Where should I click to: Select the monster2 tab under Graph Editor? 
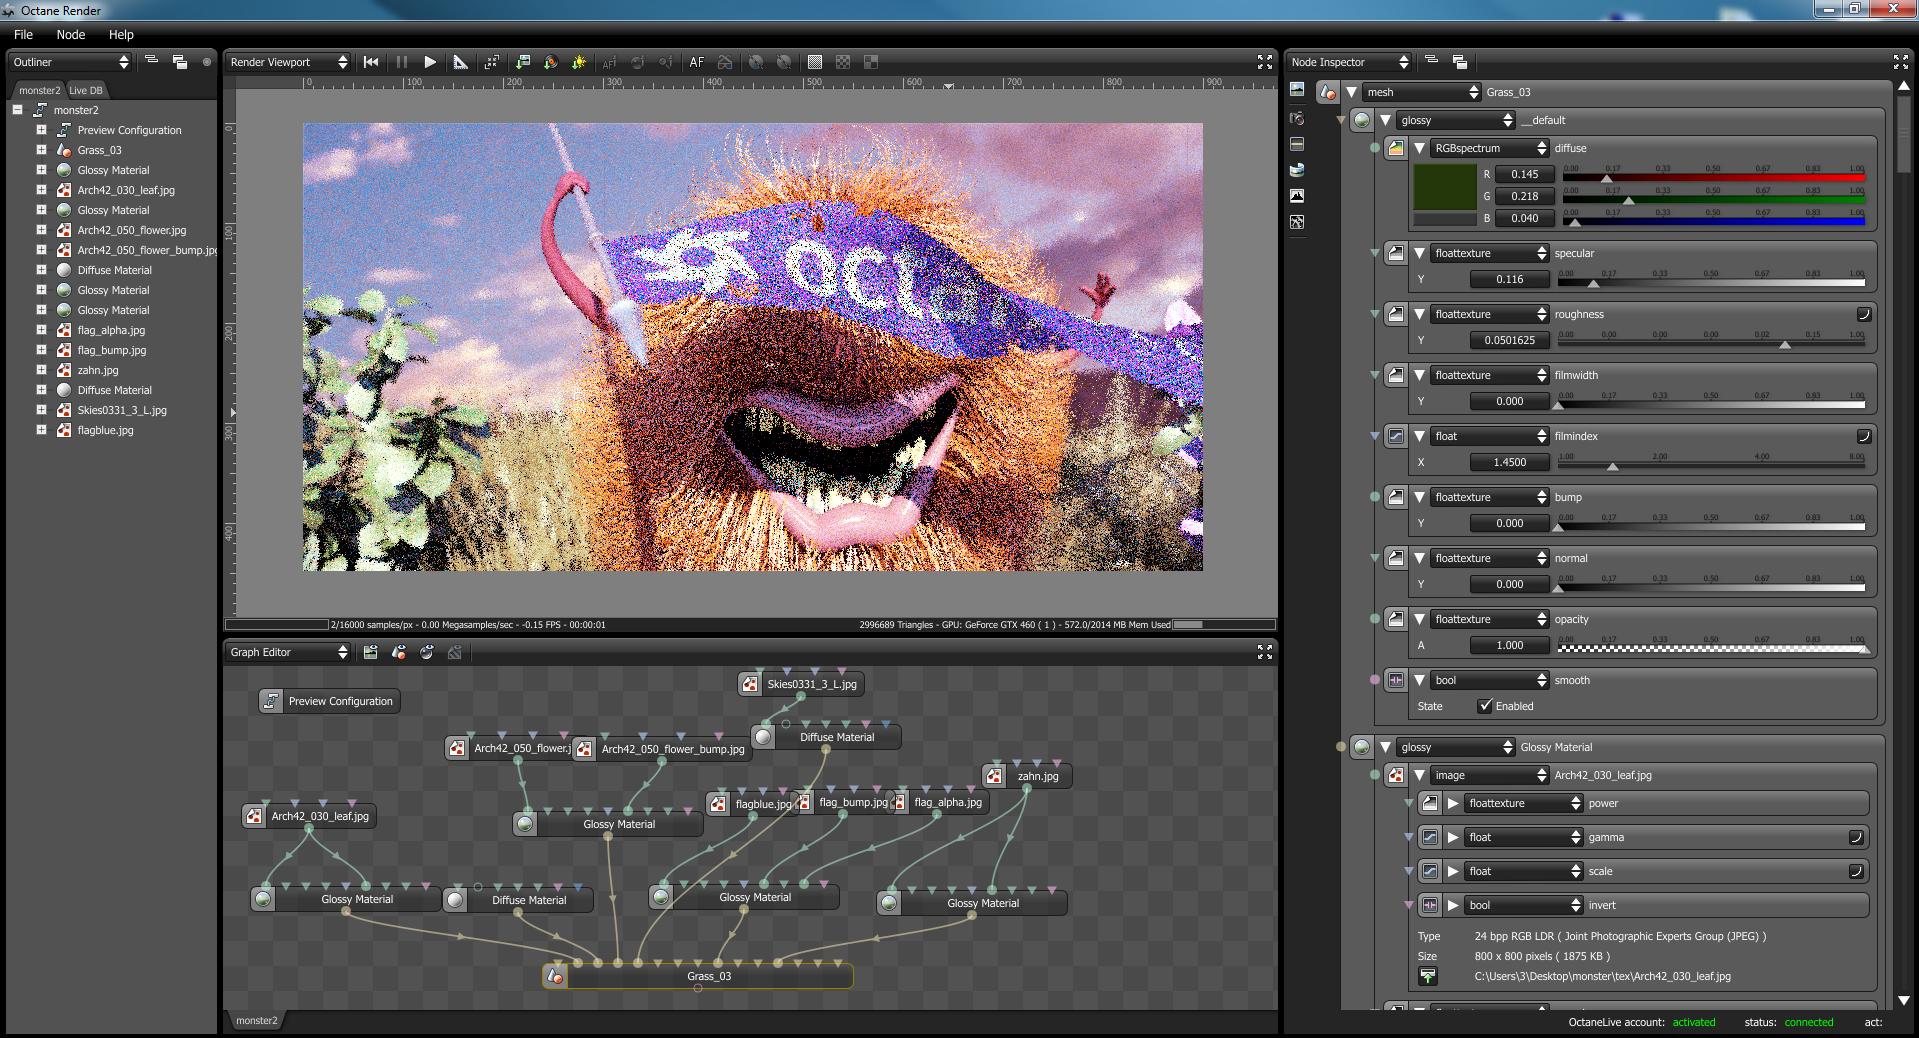point(256,1020)
